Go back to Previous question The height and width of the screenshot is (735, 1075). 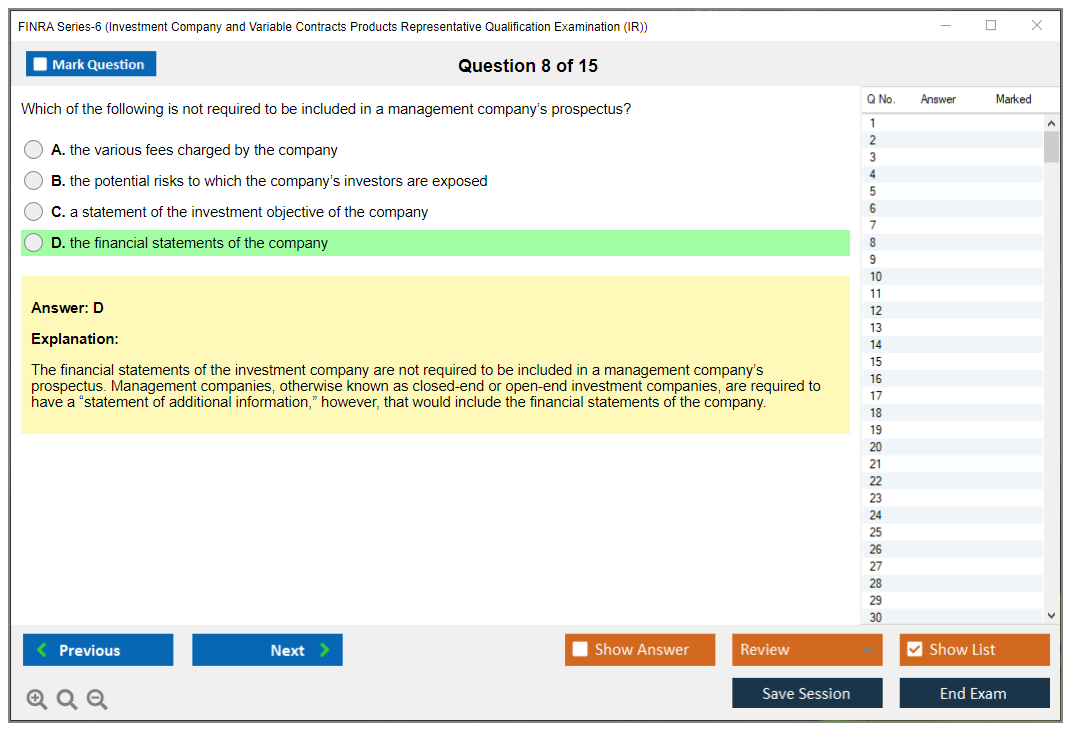98,650
